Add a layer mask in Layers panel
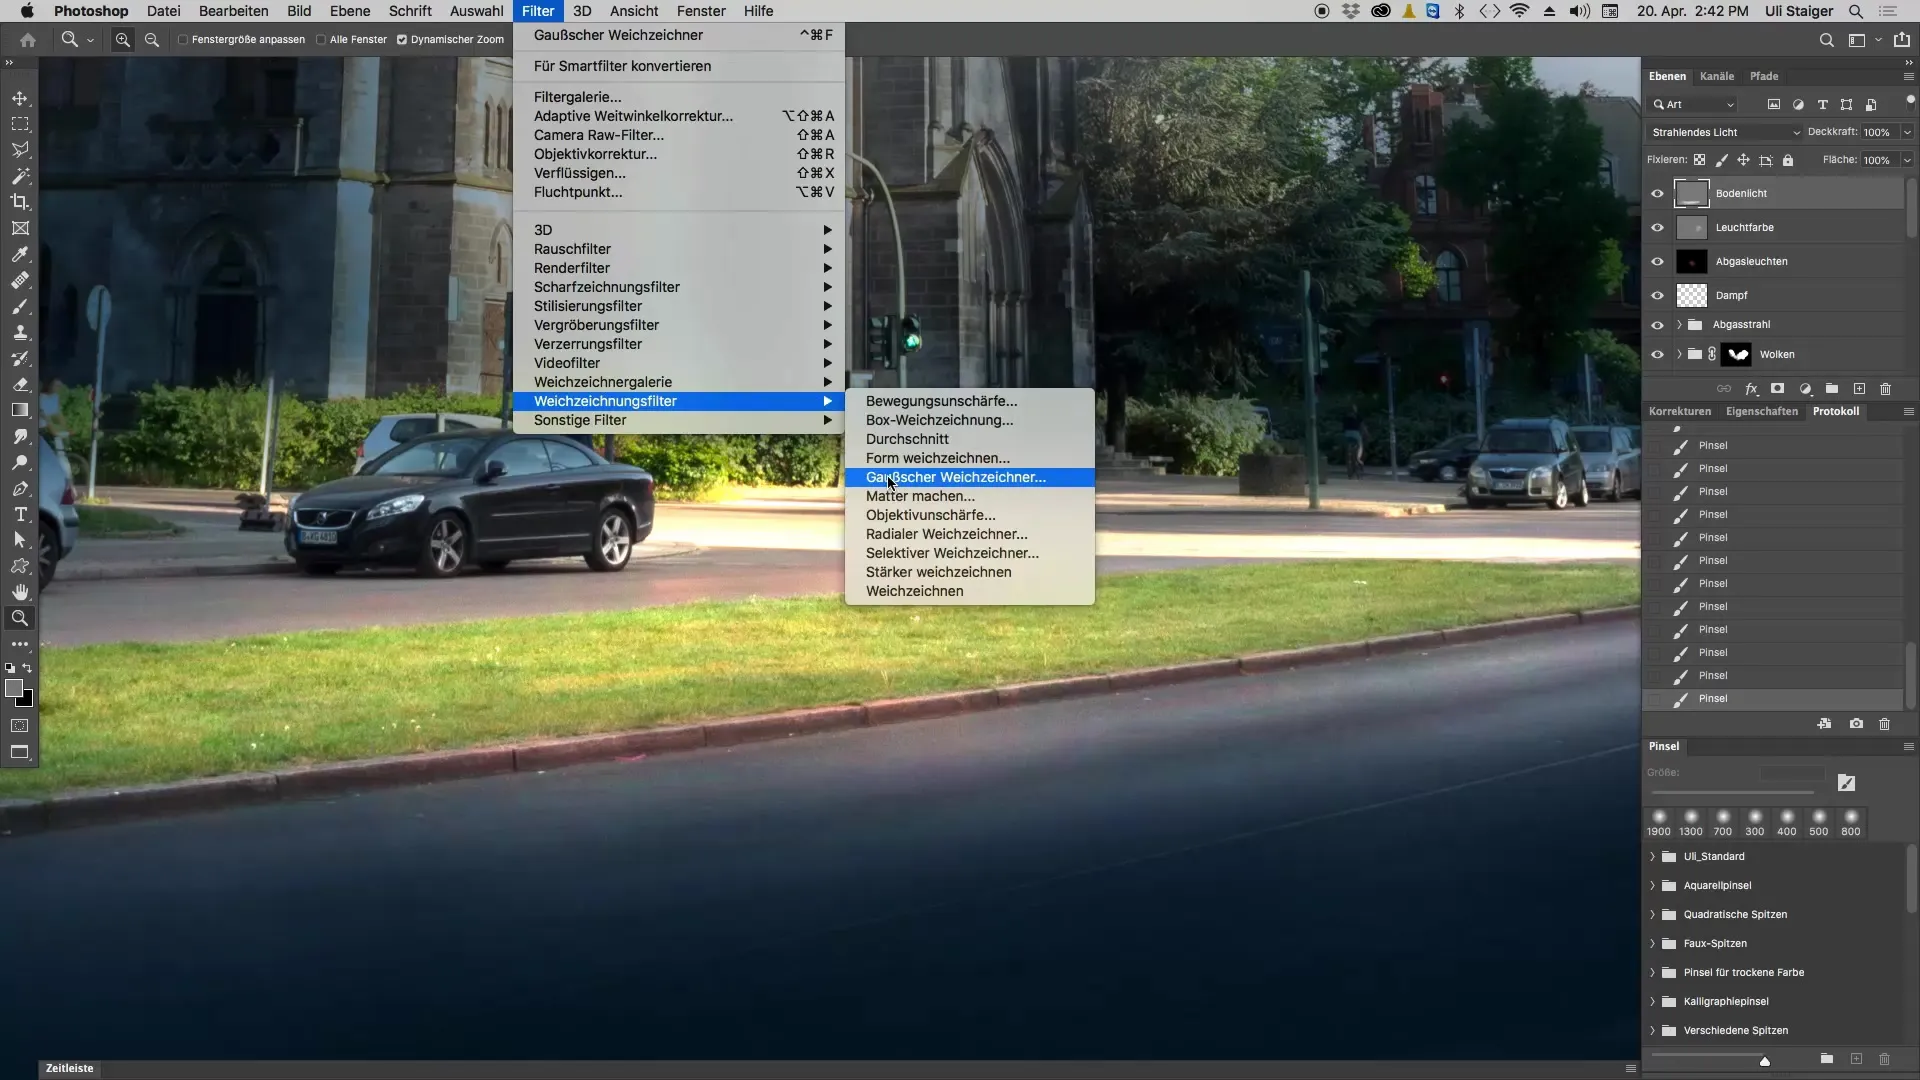 (x=1777, y=389)
